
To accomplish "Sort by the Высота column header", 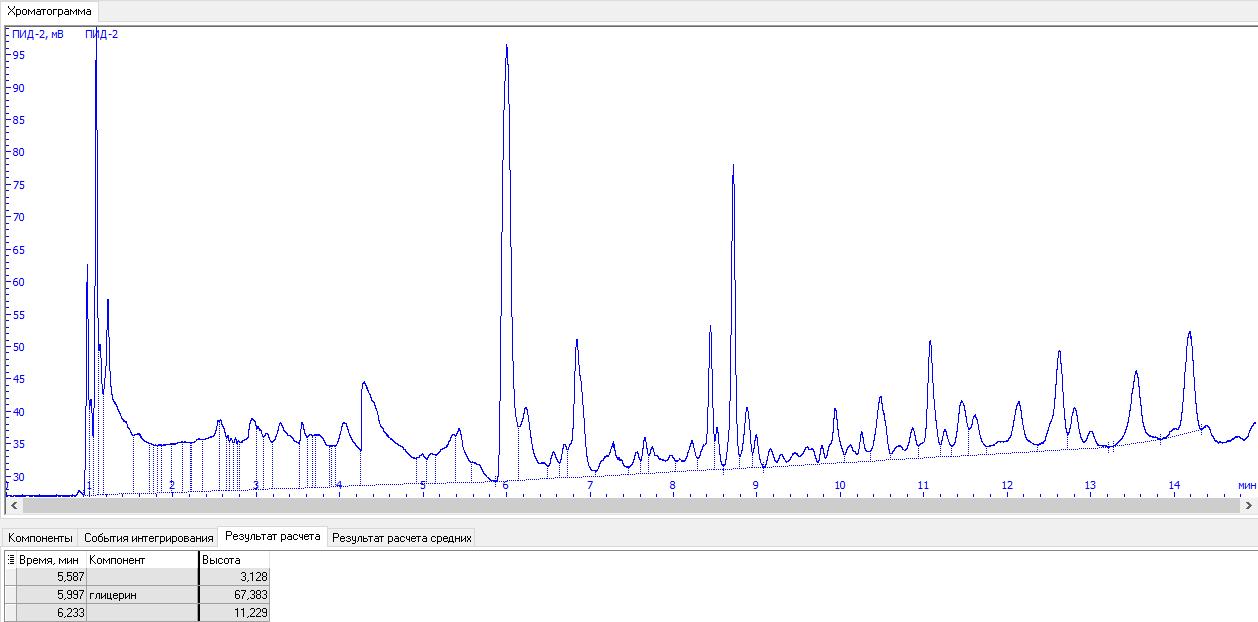I will point(234,560).
